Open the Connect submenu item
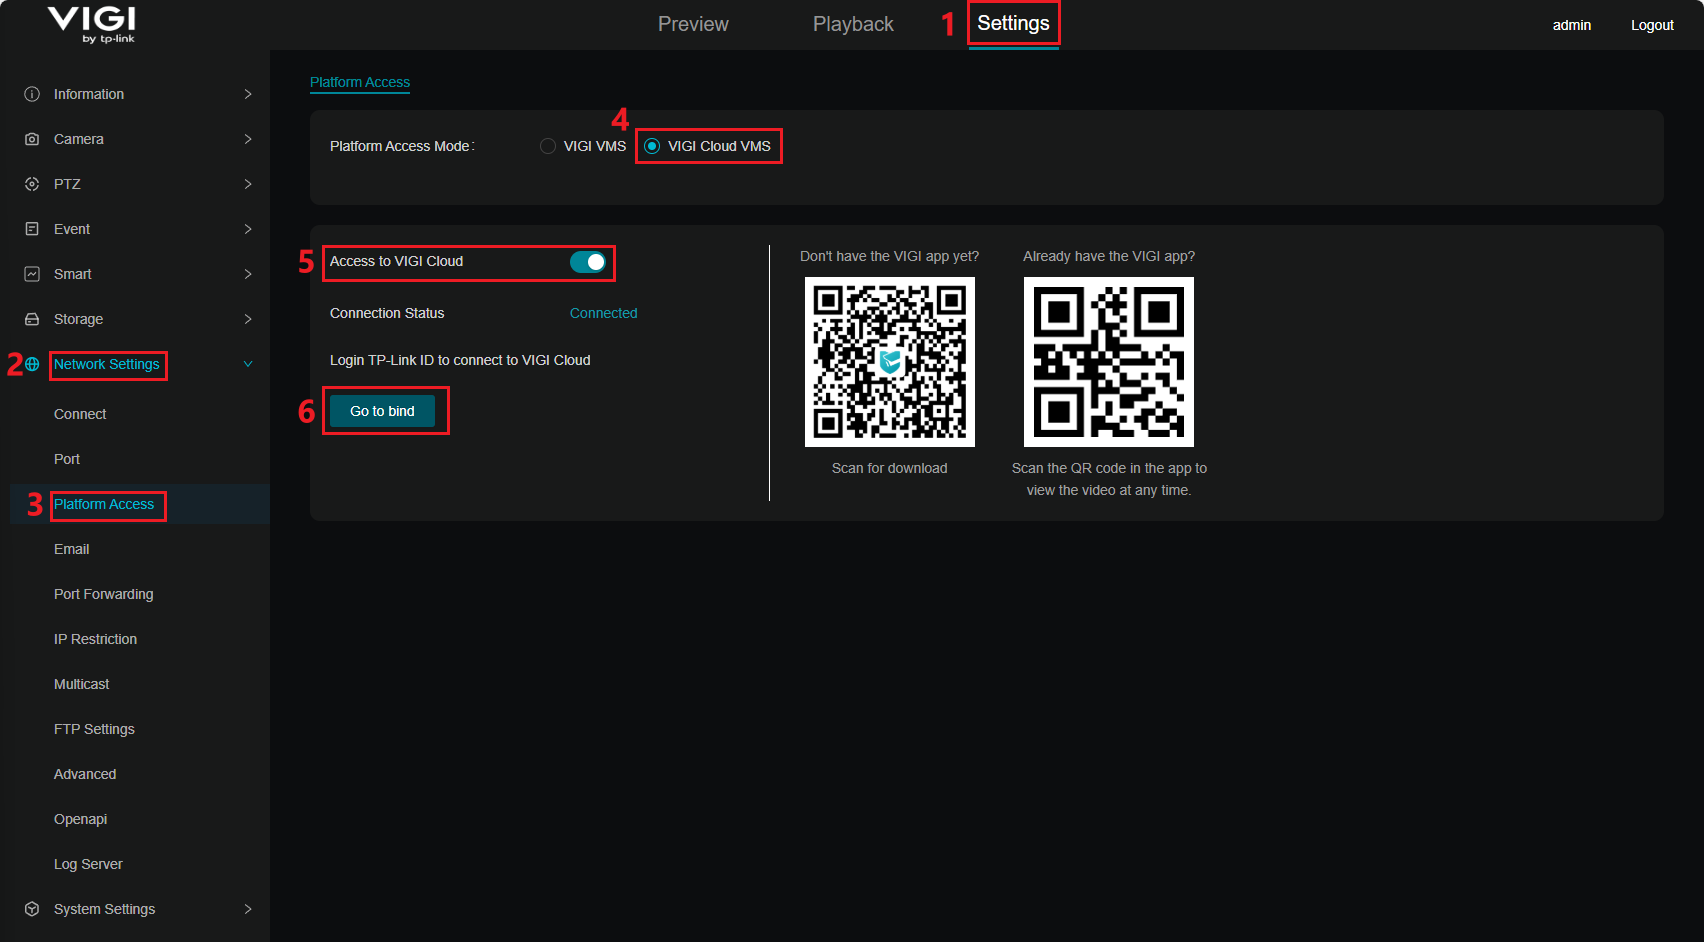Image resolution: width=1704 pixels, height=942 pixels. click(x=80, y=414)
